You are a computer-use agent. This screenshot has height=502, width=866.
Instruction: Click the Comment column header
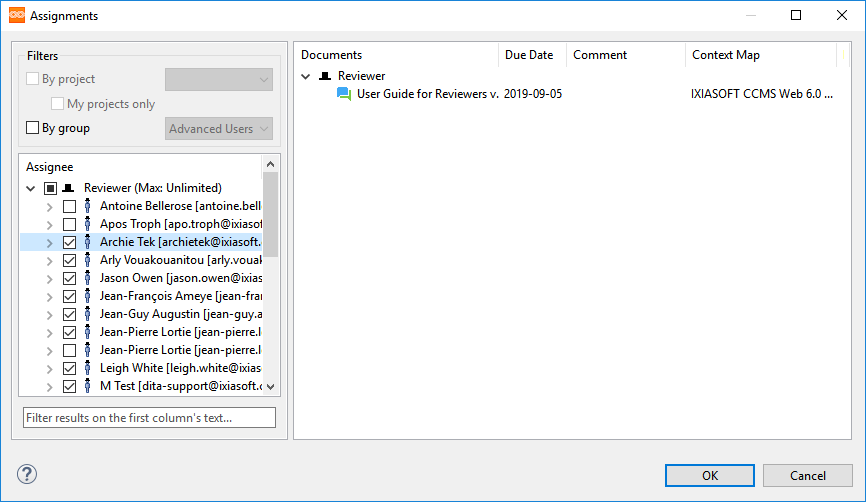pos(626,55)
